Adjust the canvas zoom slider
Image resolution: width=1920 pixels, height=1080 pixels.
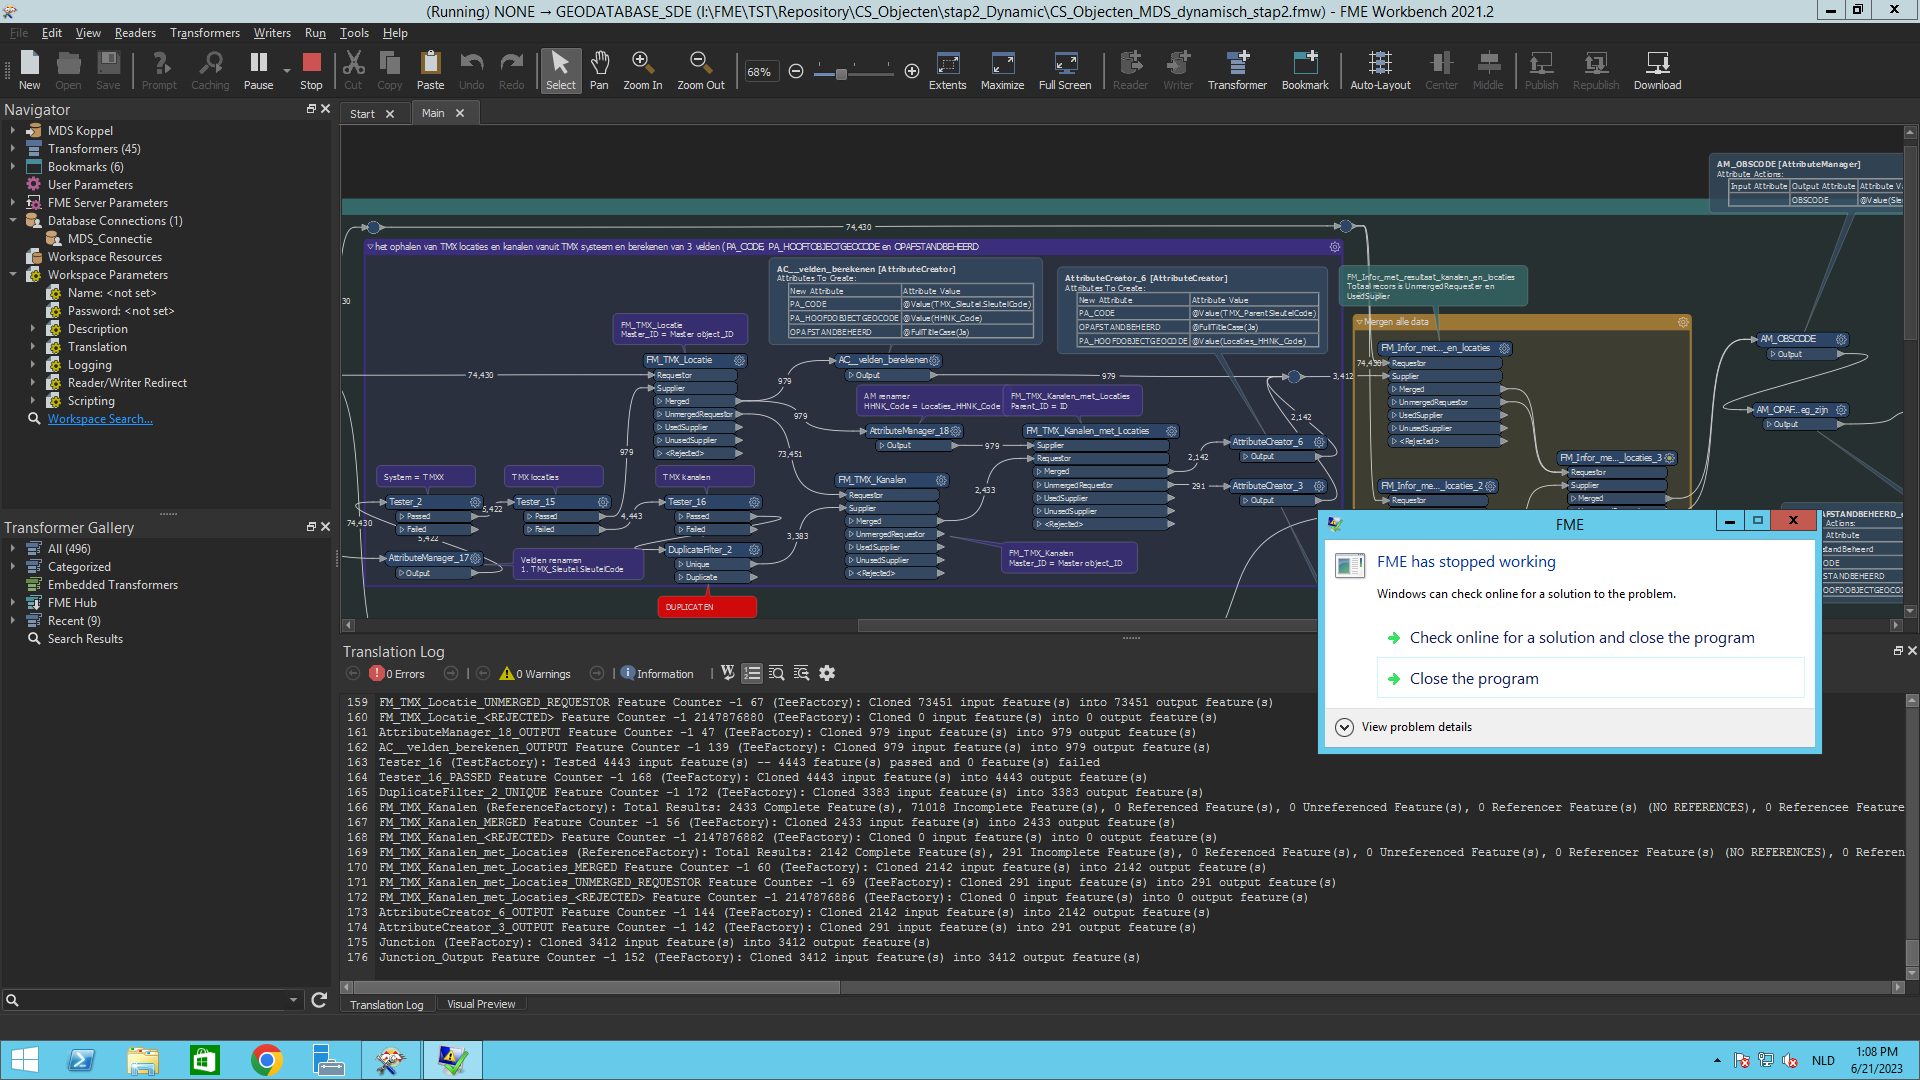841,73
